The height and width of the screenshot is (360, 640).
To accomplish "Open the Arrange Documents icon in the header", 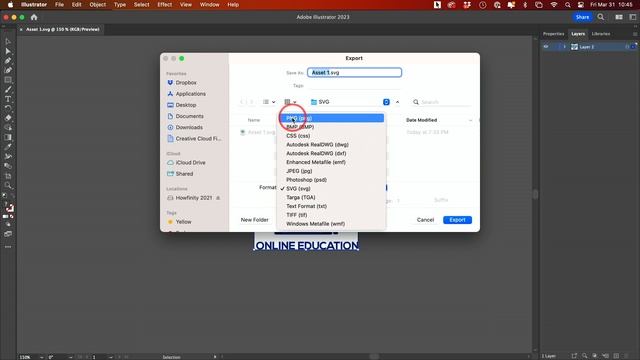I will (x=619, y=17).
